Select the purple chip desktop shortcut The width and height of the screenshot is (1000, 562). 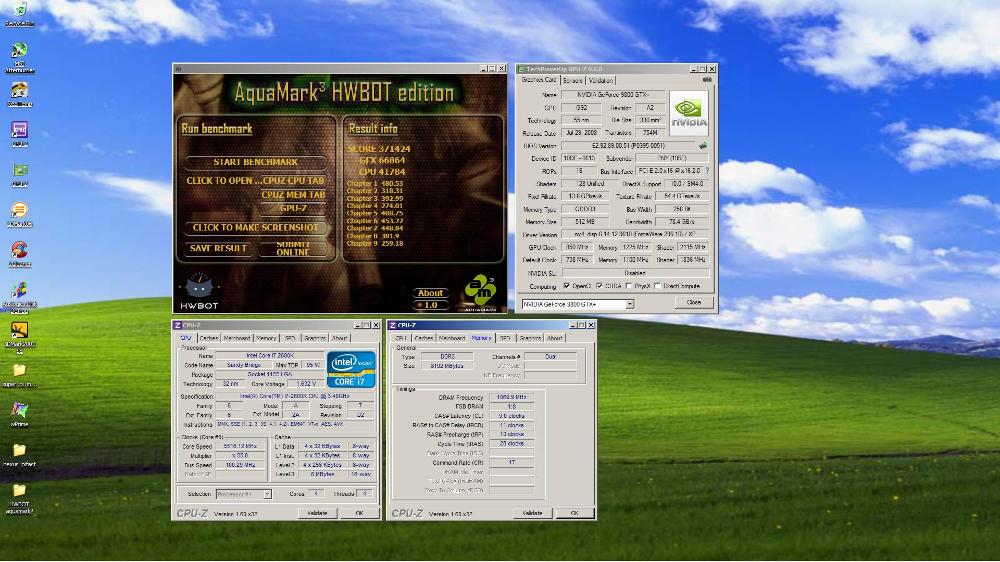(x=19, y=133)
